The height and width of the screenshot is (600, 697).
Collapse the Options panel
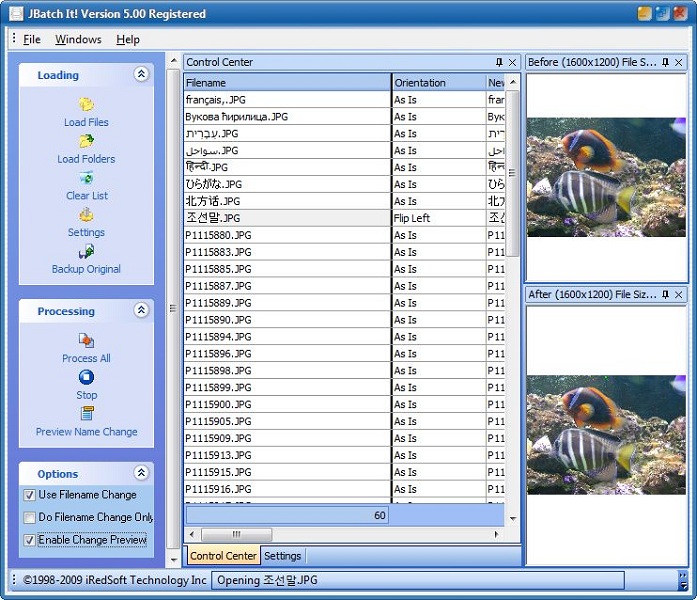click(x=141, y=472)
